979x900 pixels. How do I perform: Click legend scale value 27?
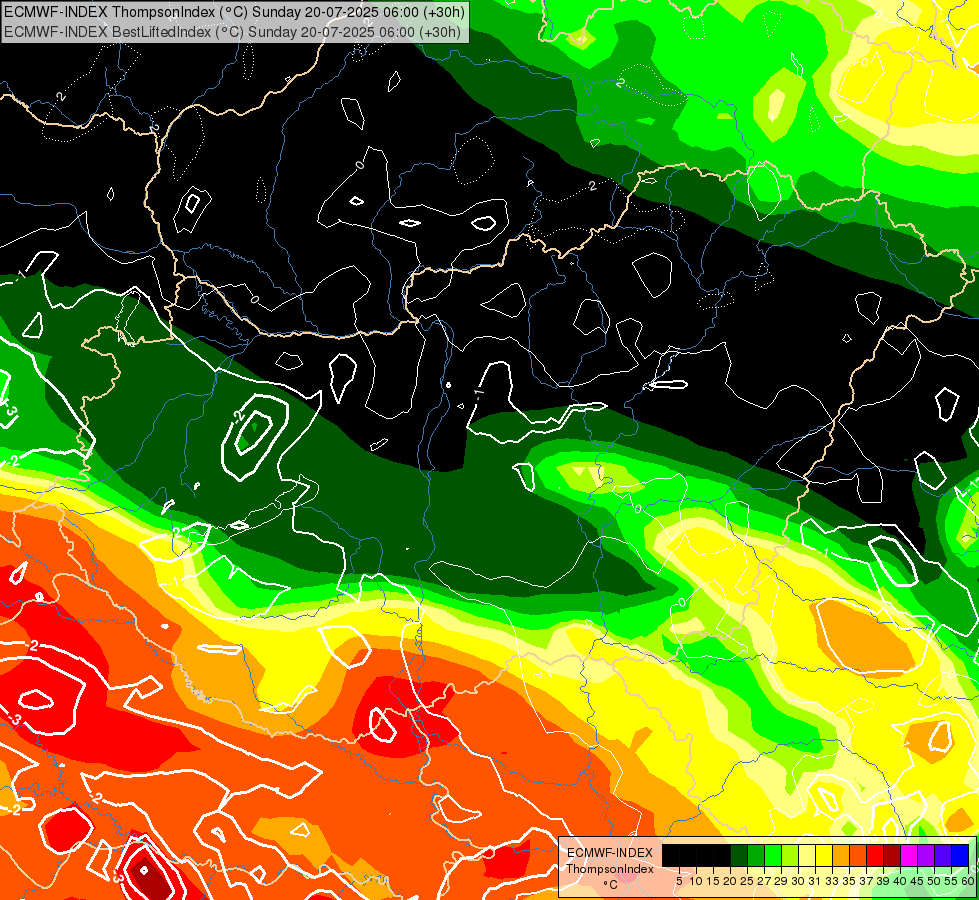[x=764, y=881]
